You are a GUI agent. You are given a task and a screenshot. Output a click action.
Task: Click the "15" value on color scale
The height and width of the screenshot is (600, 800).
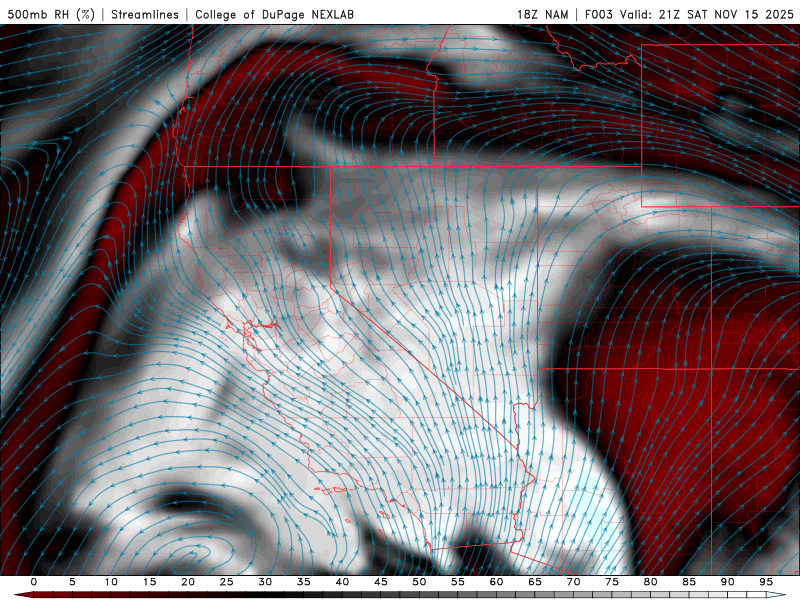[149, 582]
